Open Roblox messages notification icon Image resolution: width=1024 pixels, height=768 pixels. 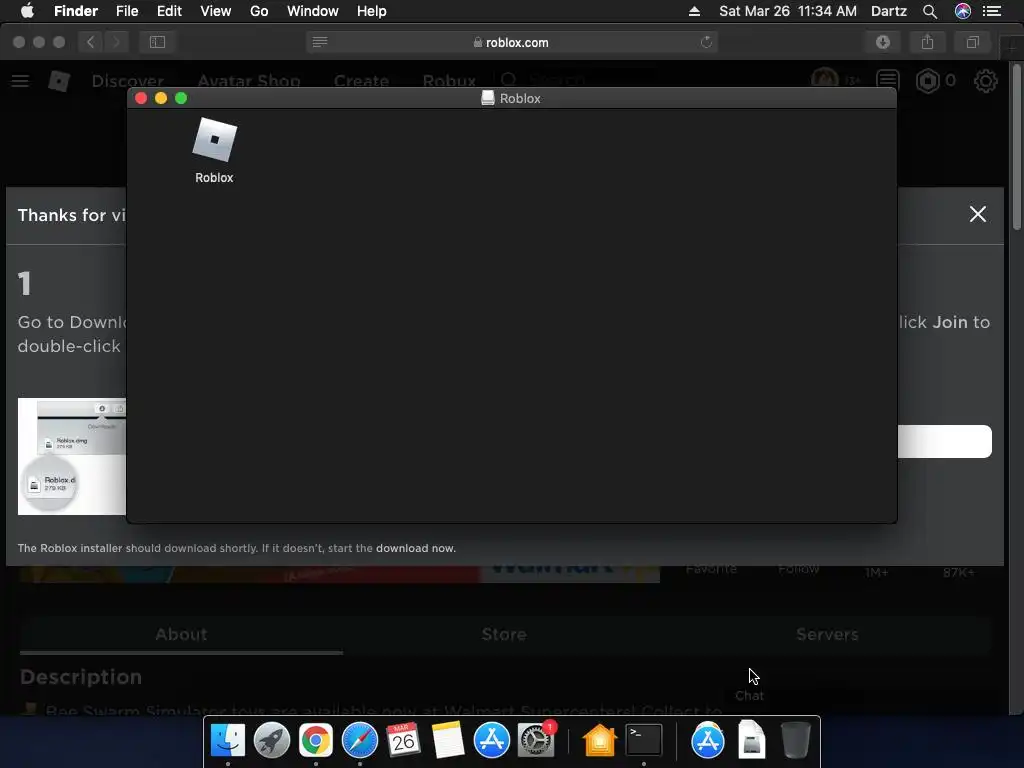click(888, 80)
